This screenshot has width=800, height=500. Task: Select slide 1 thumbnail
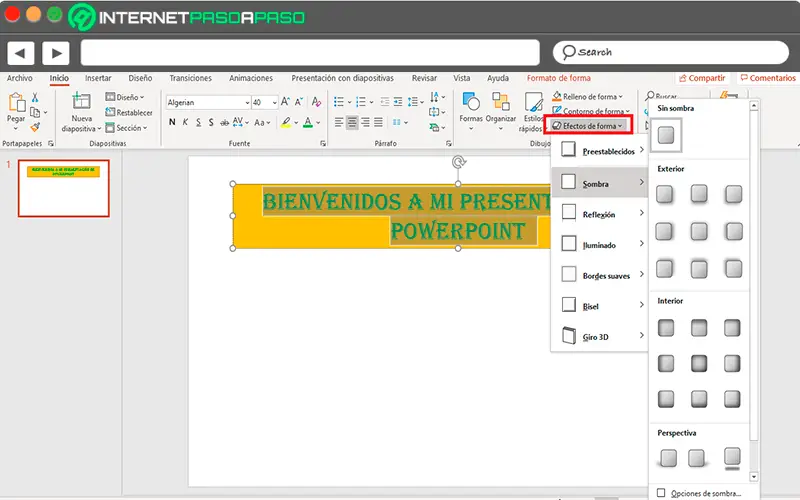(65, 187)
